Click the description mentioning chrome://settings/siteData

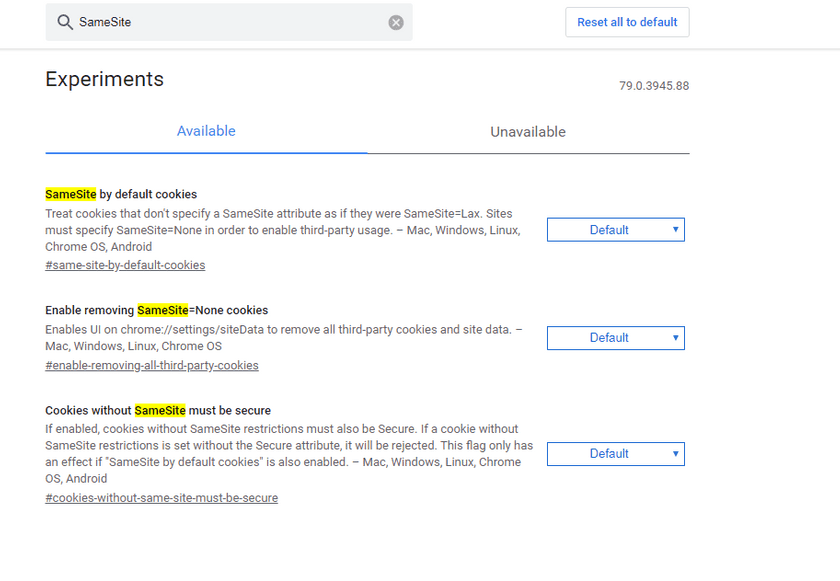coord(280,338)
